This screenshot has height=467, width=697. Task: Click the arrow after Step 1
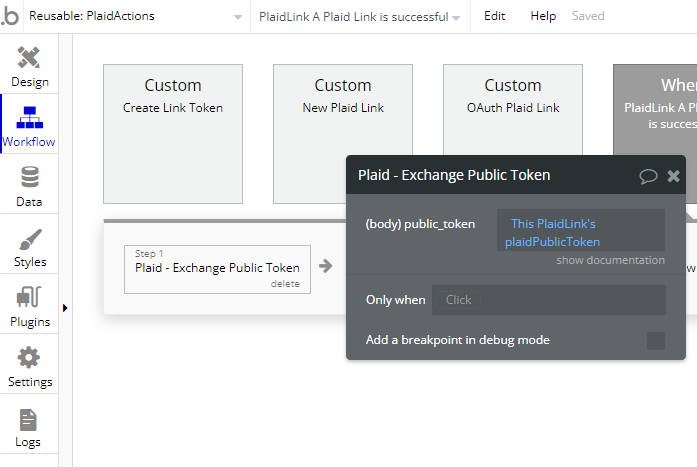coord(325,266)
